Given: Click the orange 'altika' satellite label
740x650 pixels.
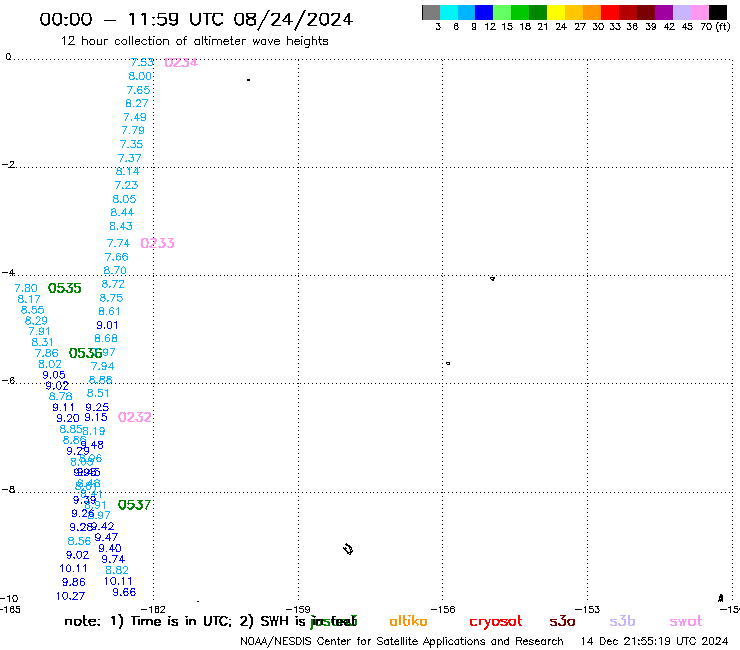Looking at the screenshot, I should [408, 621].
